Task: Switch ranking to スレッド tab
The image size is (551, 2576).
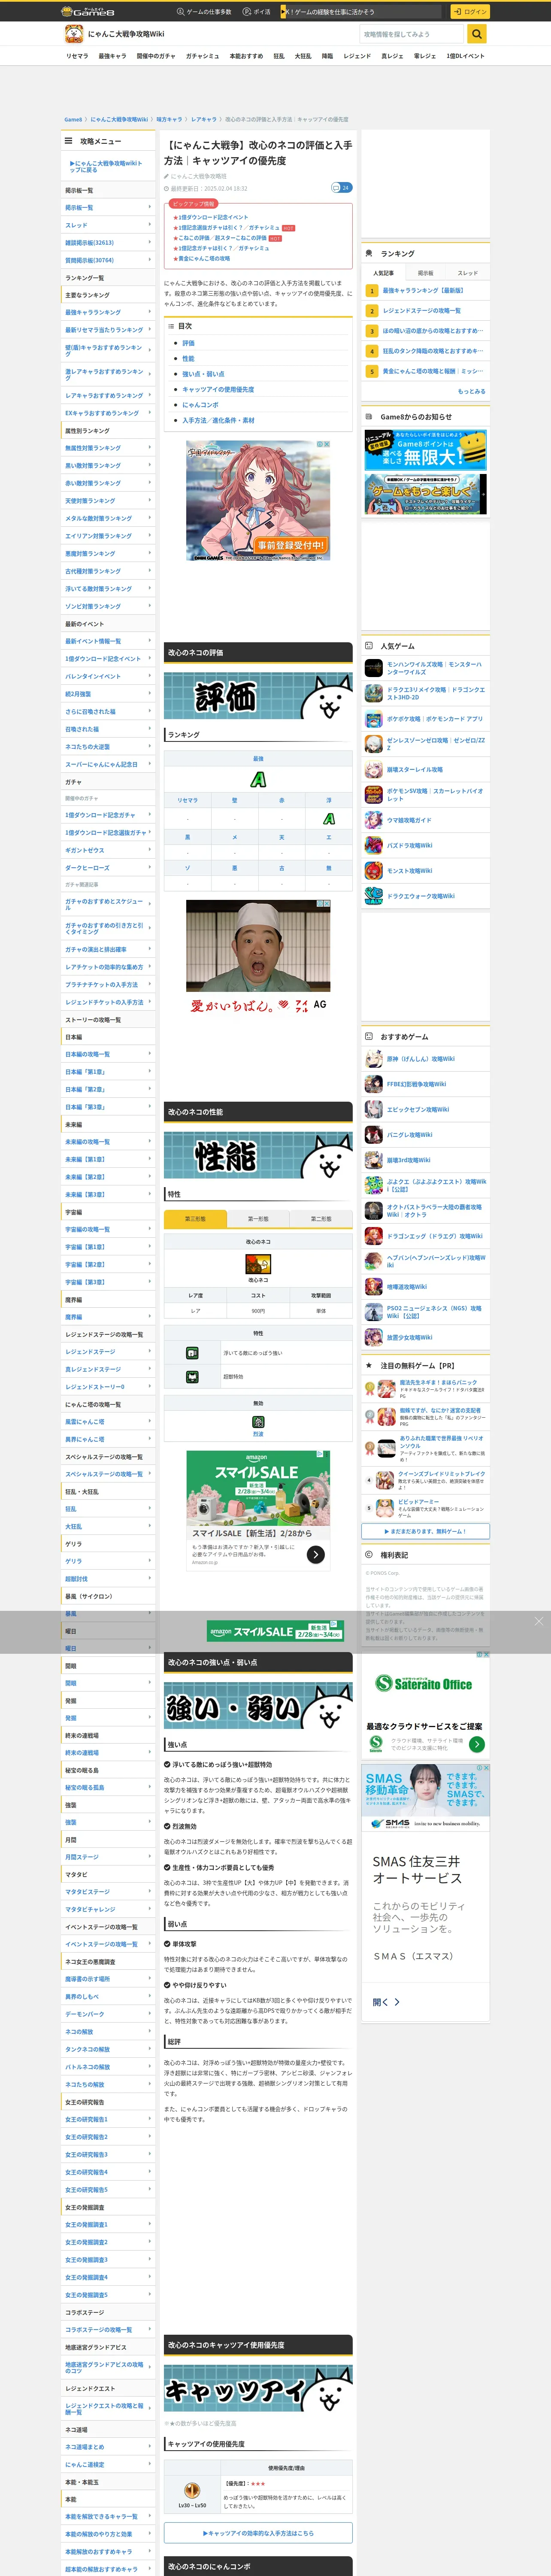Action: 468,272
